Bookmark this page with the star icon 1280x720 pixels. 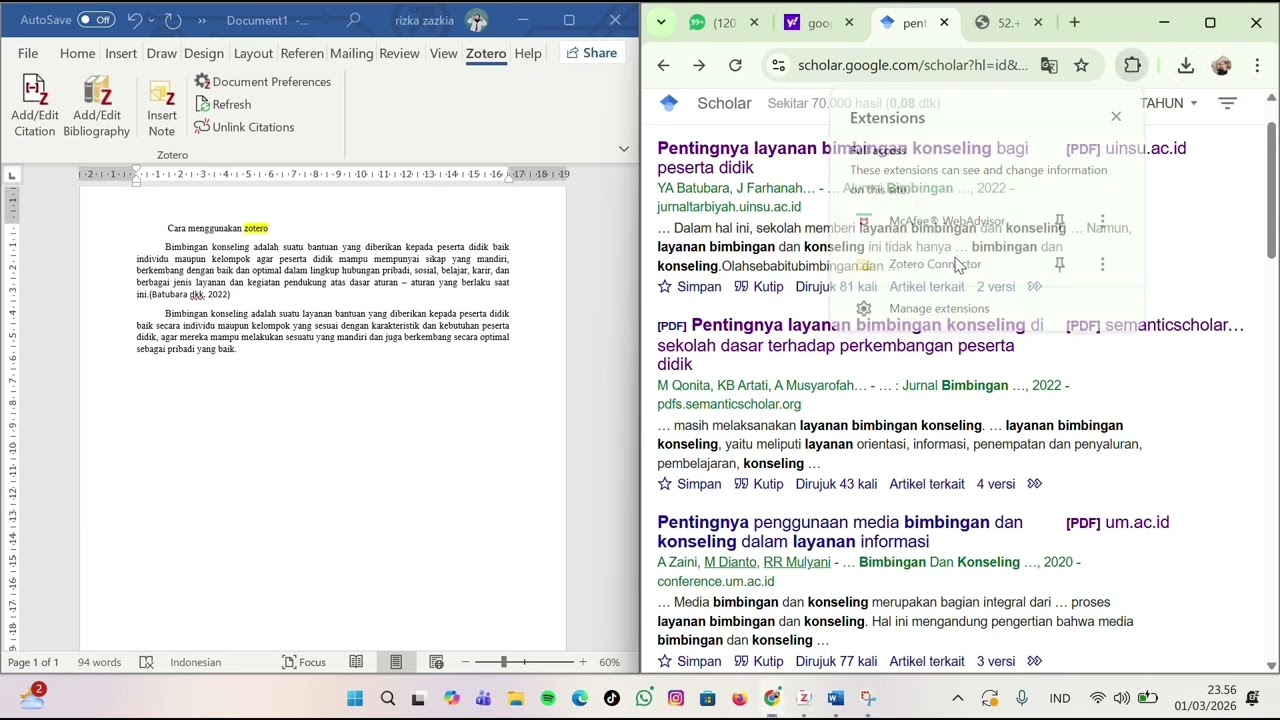point(1081,65)
